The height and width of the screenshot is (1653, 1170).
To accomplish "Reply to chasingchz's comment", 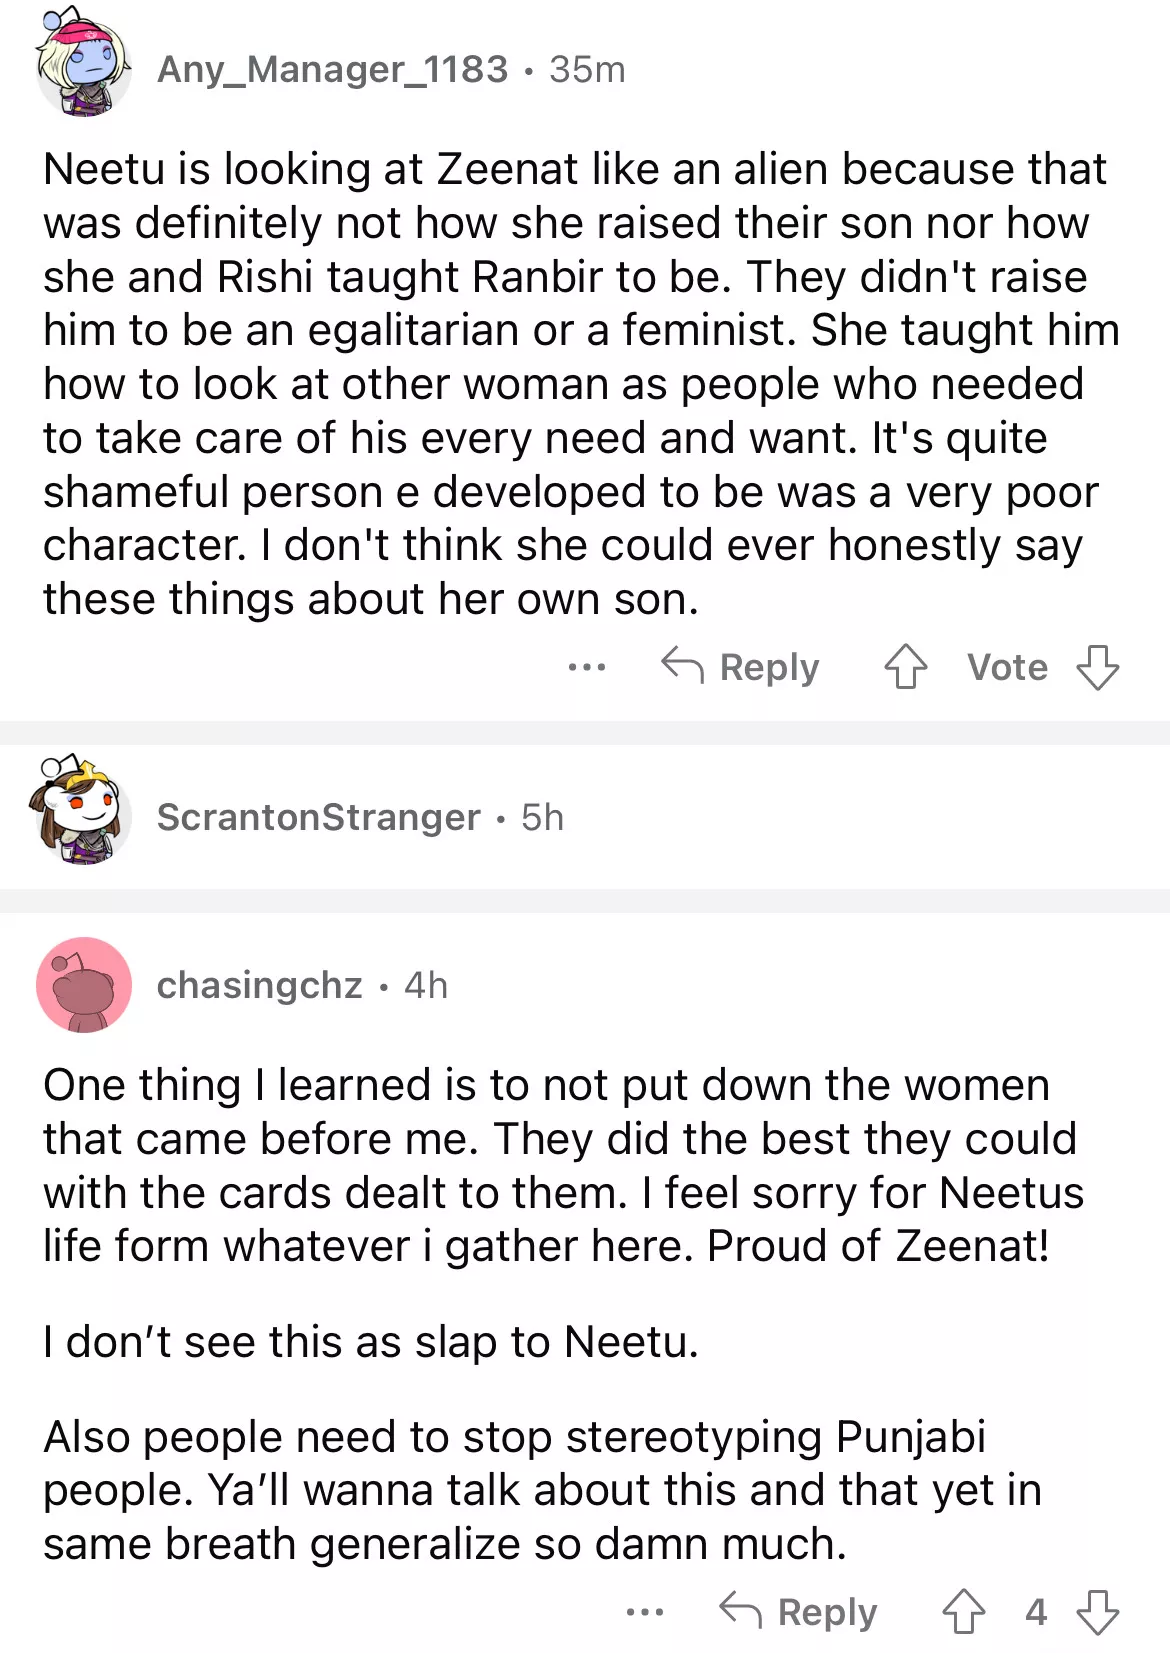I will pyautogui.click(x=799, y=1611).
